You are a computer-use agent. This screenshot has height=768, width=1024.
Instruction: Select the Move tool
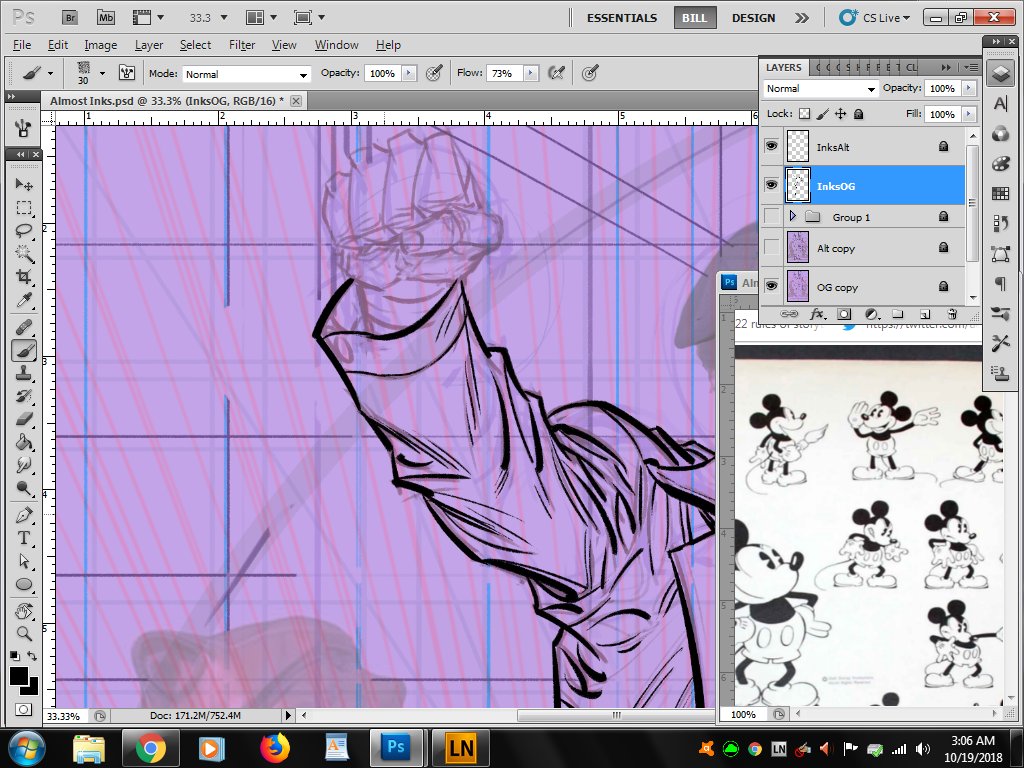coord(24,184)
